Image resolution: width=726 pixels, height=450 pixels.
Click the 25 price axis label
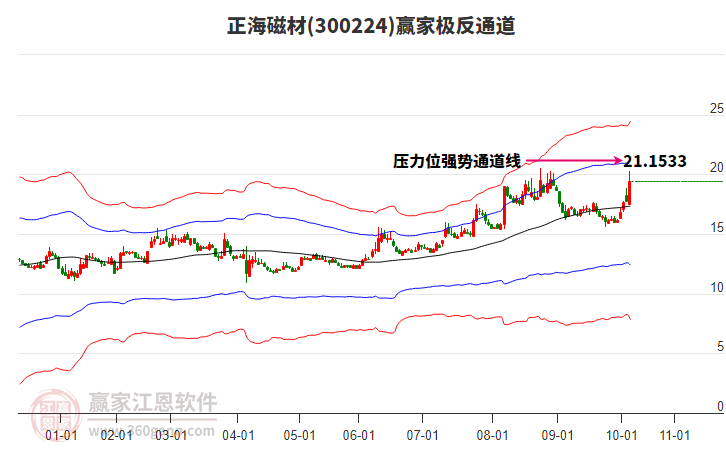[716, 108]
